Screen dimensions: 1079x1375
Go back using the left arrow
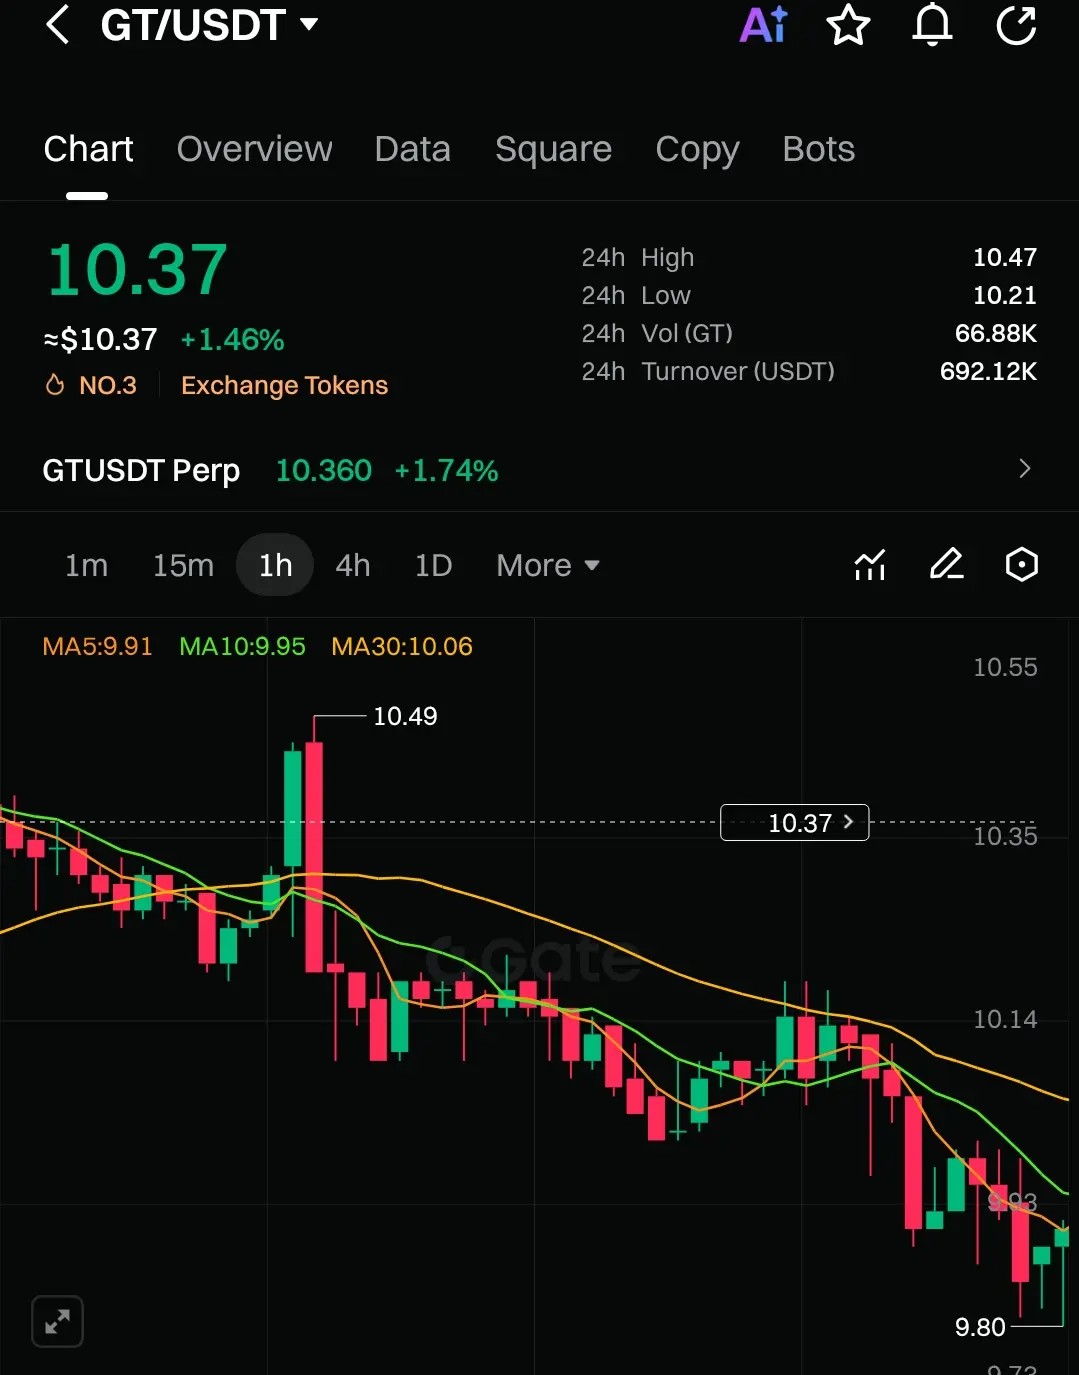tap(58, 25)
